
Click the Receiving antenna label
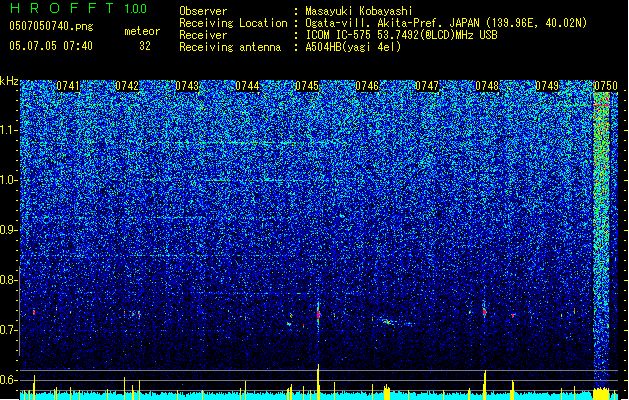tap(230, 47)
